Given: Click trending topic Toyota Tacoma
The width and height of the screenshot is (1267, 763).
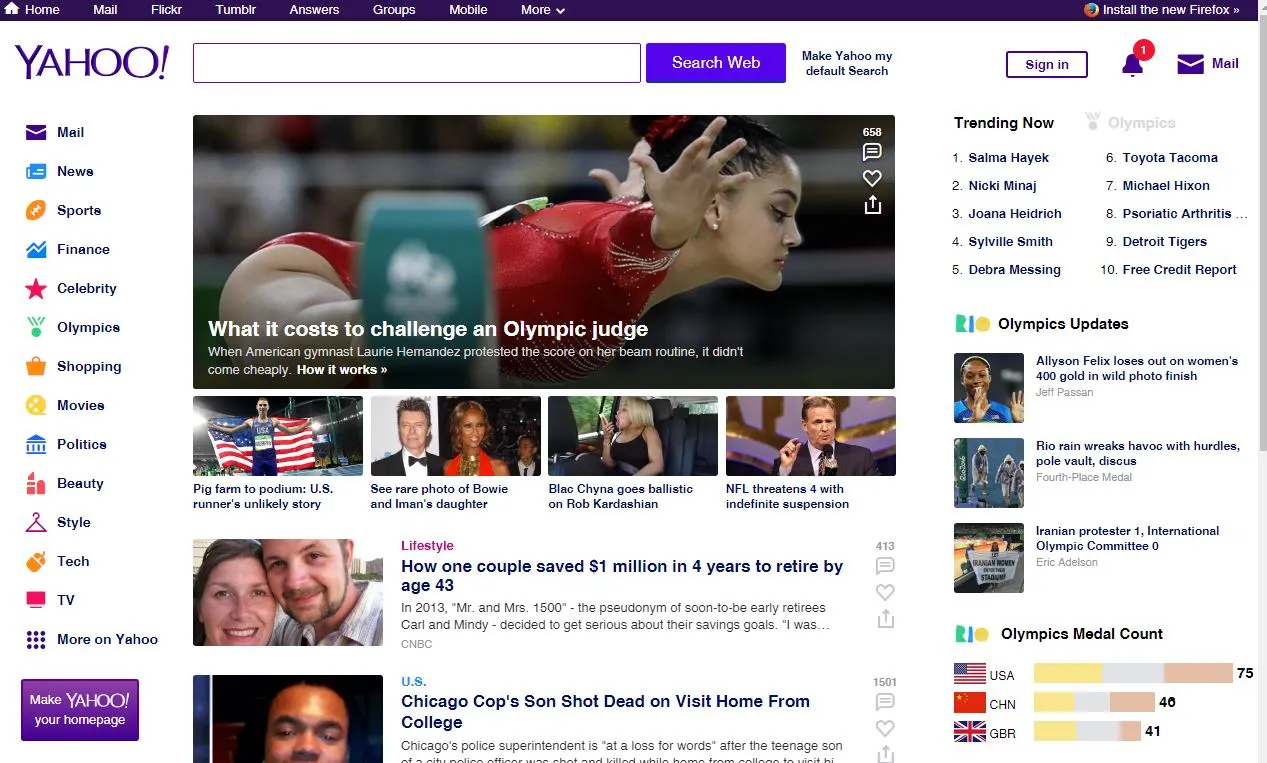Looking at the screenshot, I should click(x=1170, y=158).
